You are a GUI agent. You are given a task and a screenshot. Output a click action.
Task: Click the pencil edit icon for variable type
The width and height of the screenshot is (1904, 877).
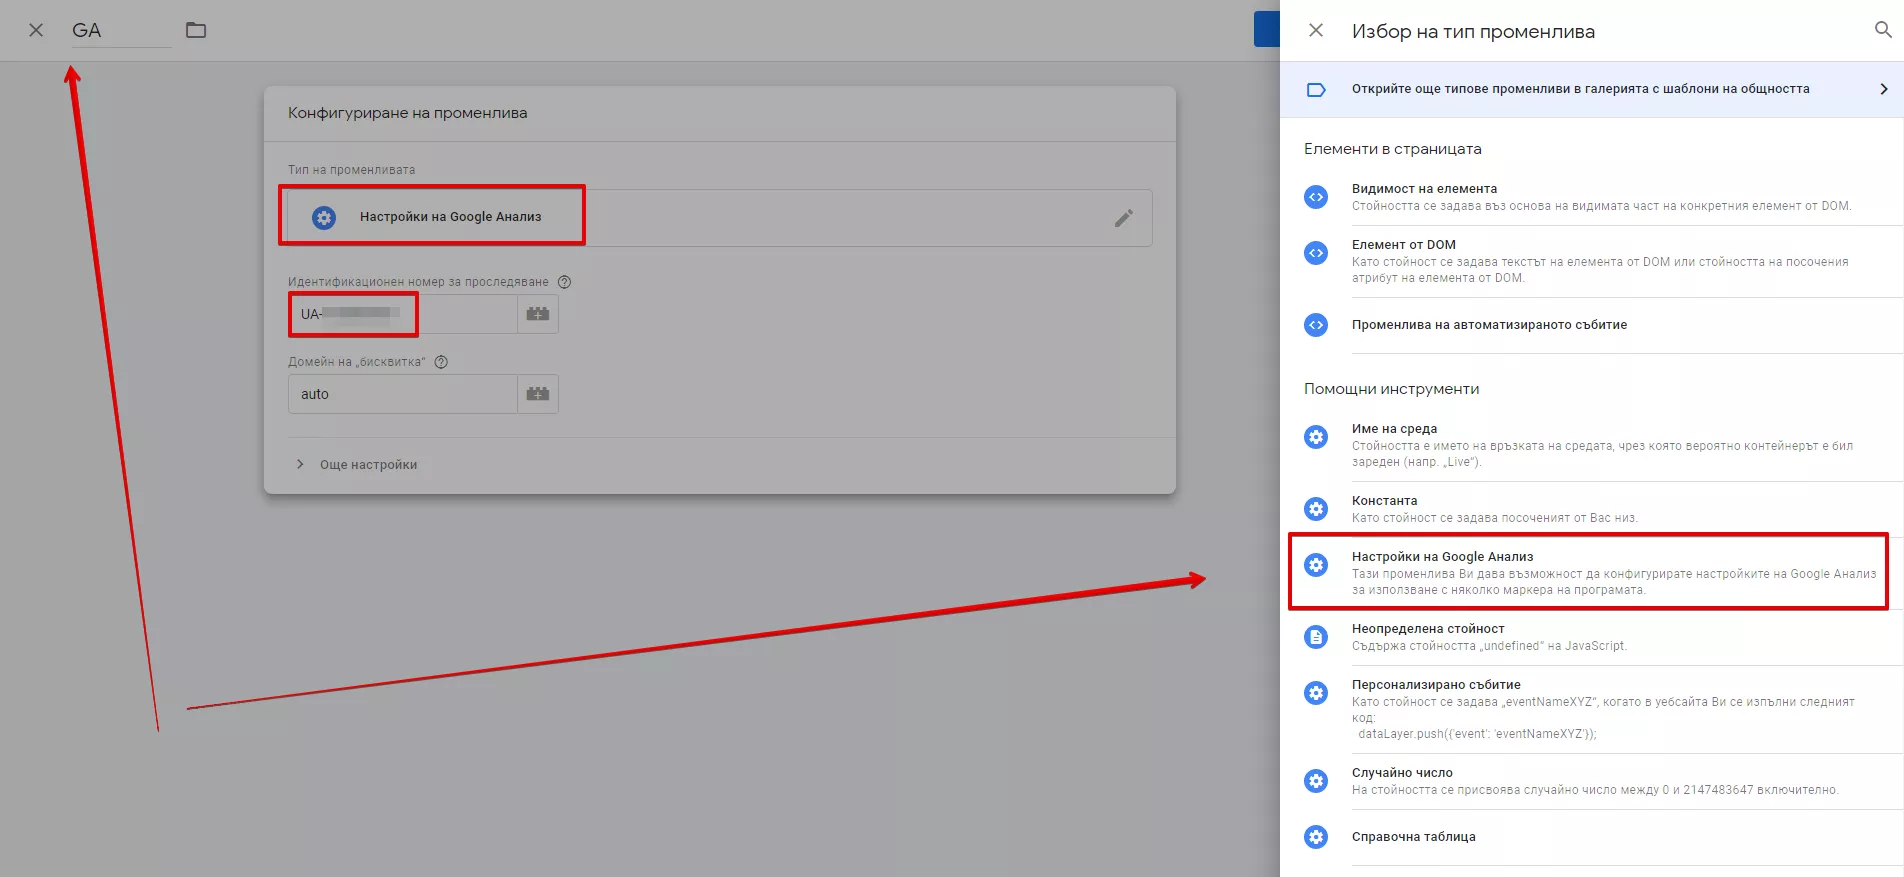[1124, 218]
